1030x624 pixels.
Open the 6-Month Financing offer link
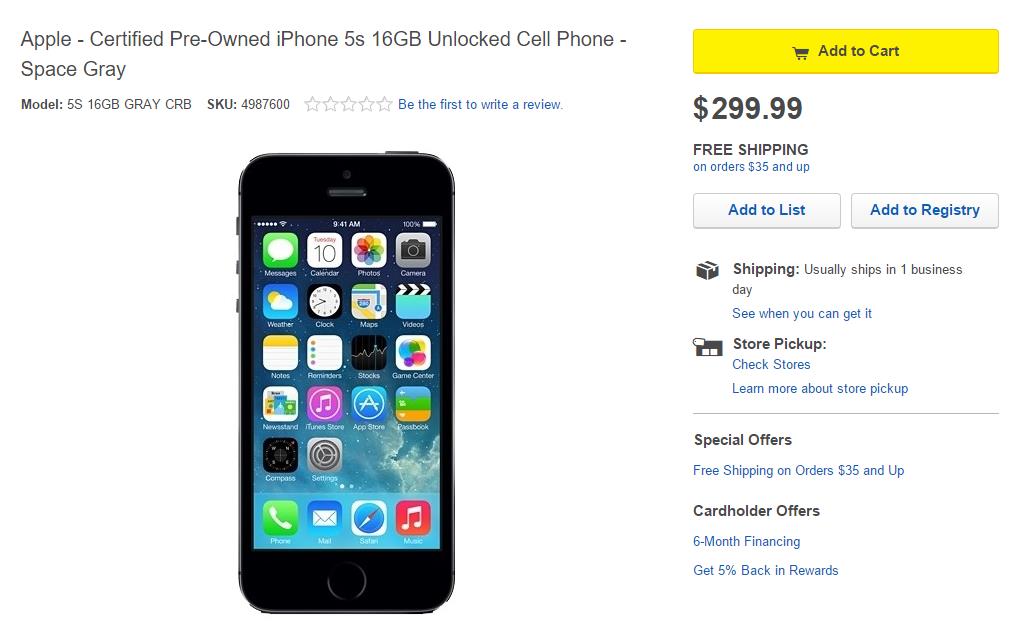pyautogui.click(x=747, y=541)
